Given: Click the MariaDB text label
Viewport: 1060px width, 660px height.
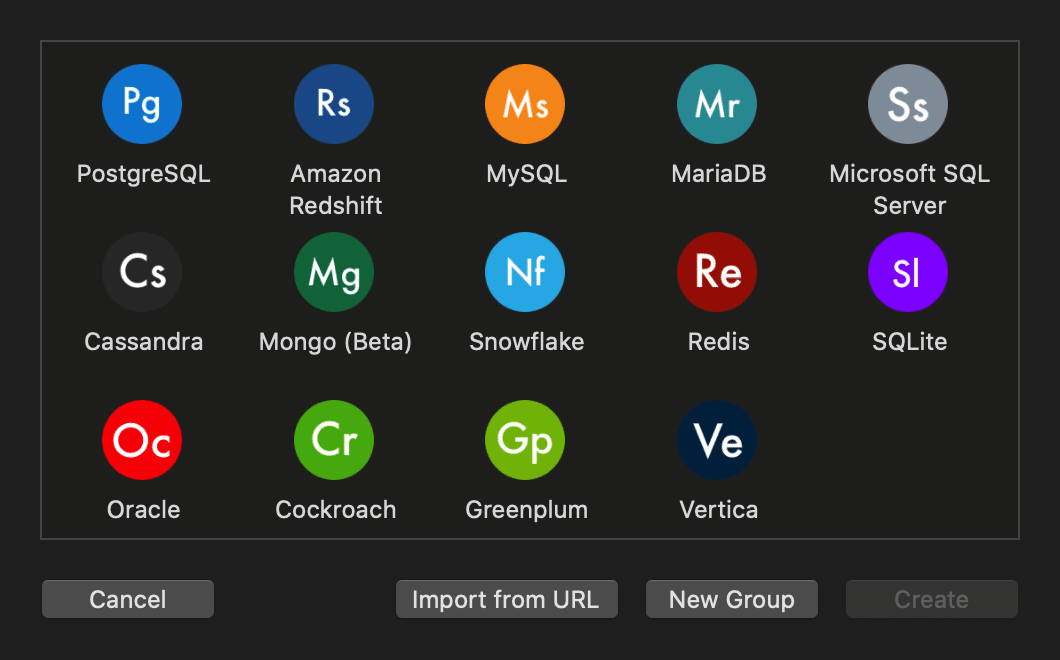Looking at the screenshot, I should tap(719, 174).
